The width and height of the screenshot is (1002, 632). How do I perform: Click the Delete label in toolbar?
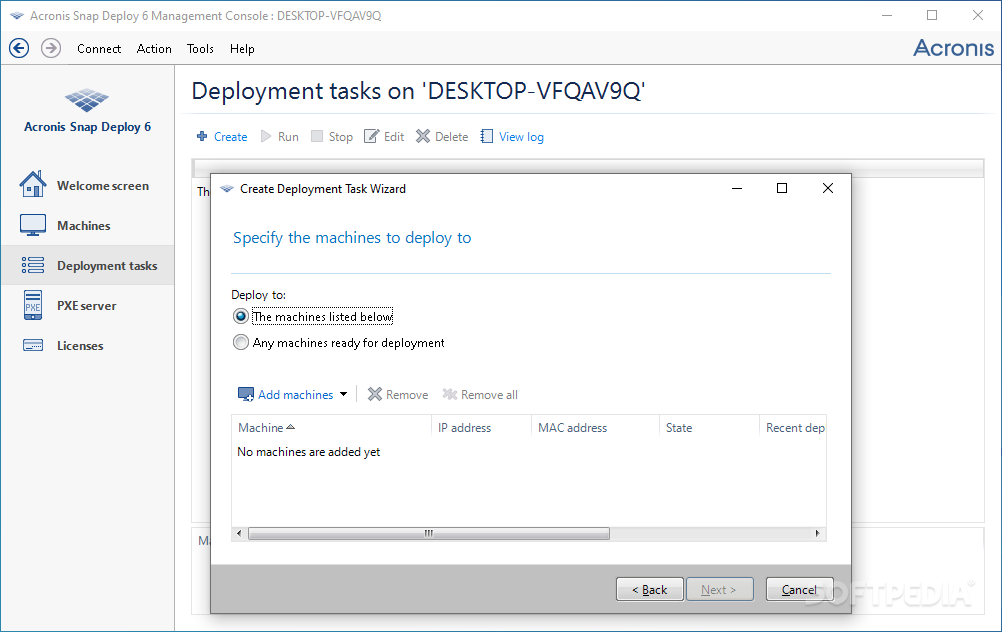pyautogui.click(x=452, y=137)
